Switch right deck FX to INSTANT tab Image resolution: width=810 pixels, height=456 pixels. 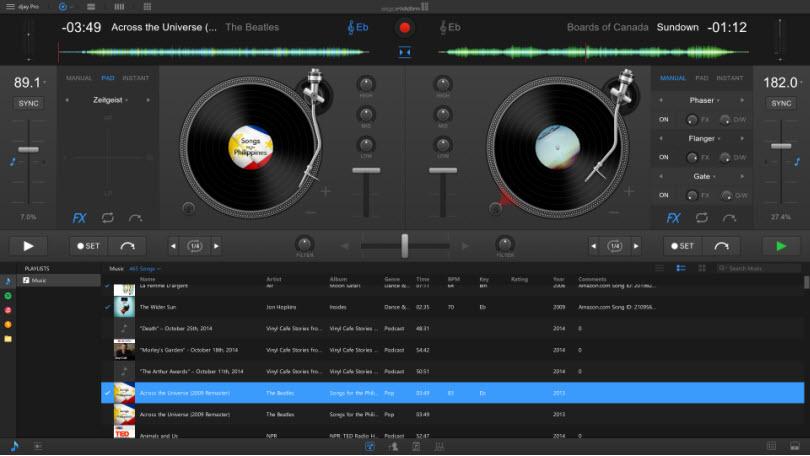click(729, 78)
